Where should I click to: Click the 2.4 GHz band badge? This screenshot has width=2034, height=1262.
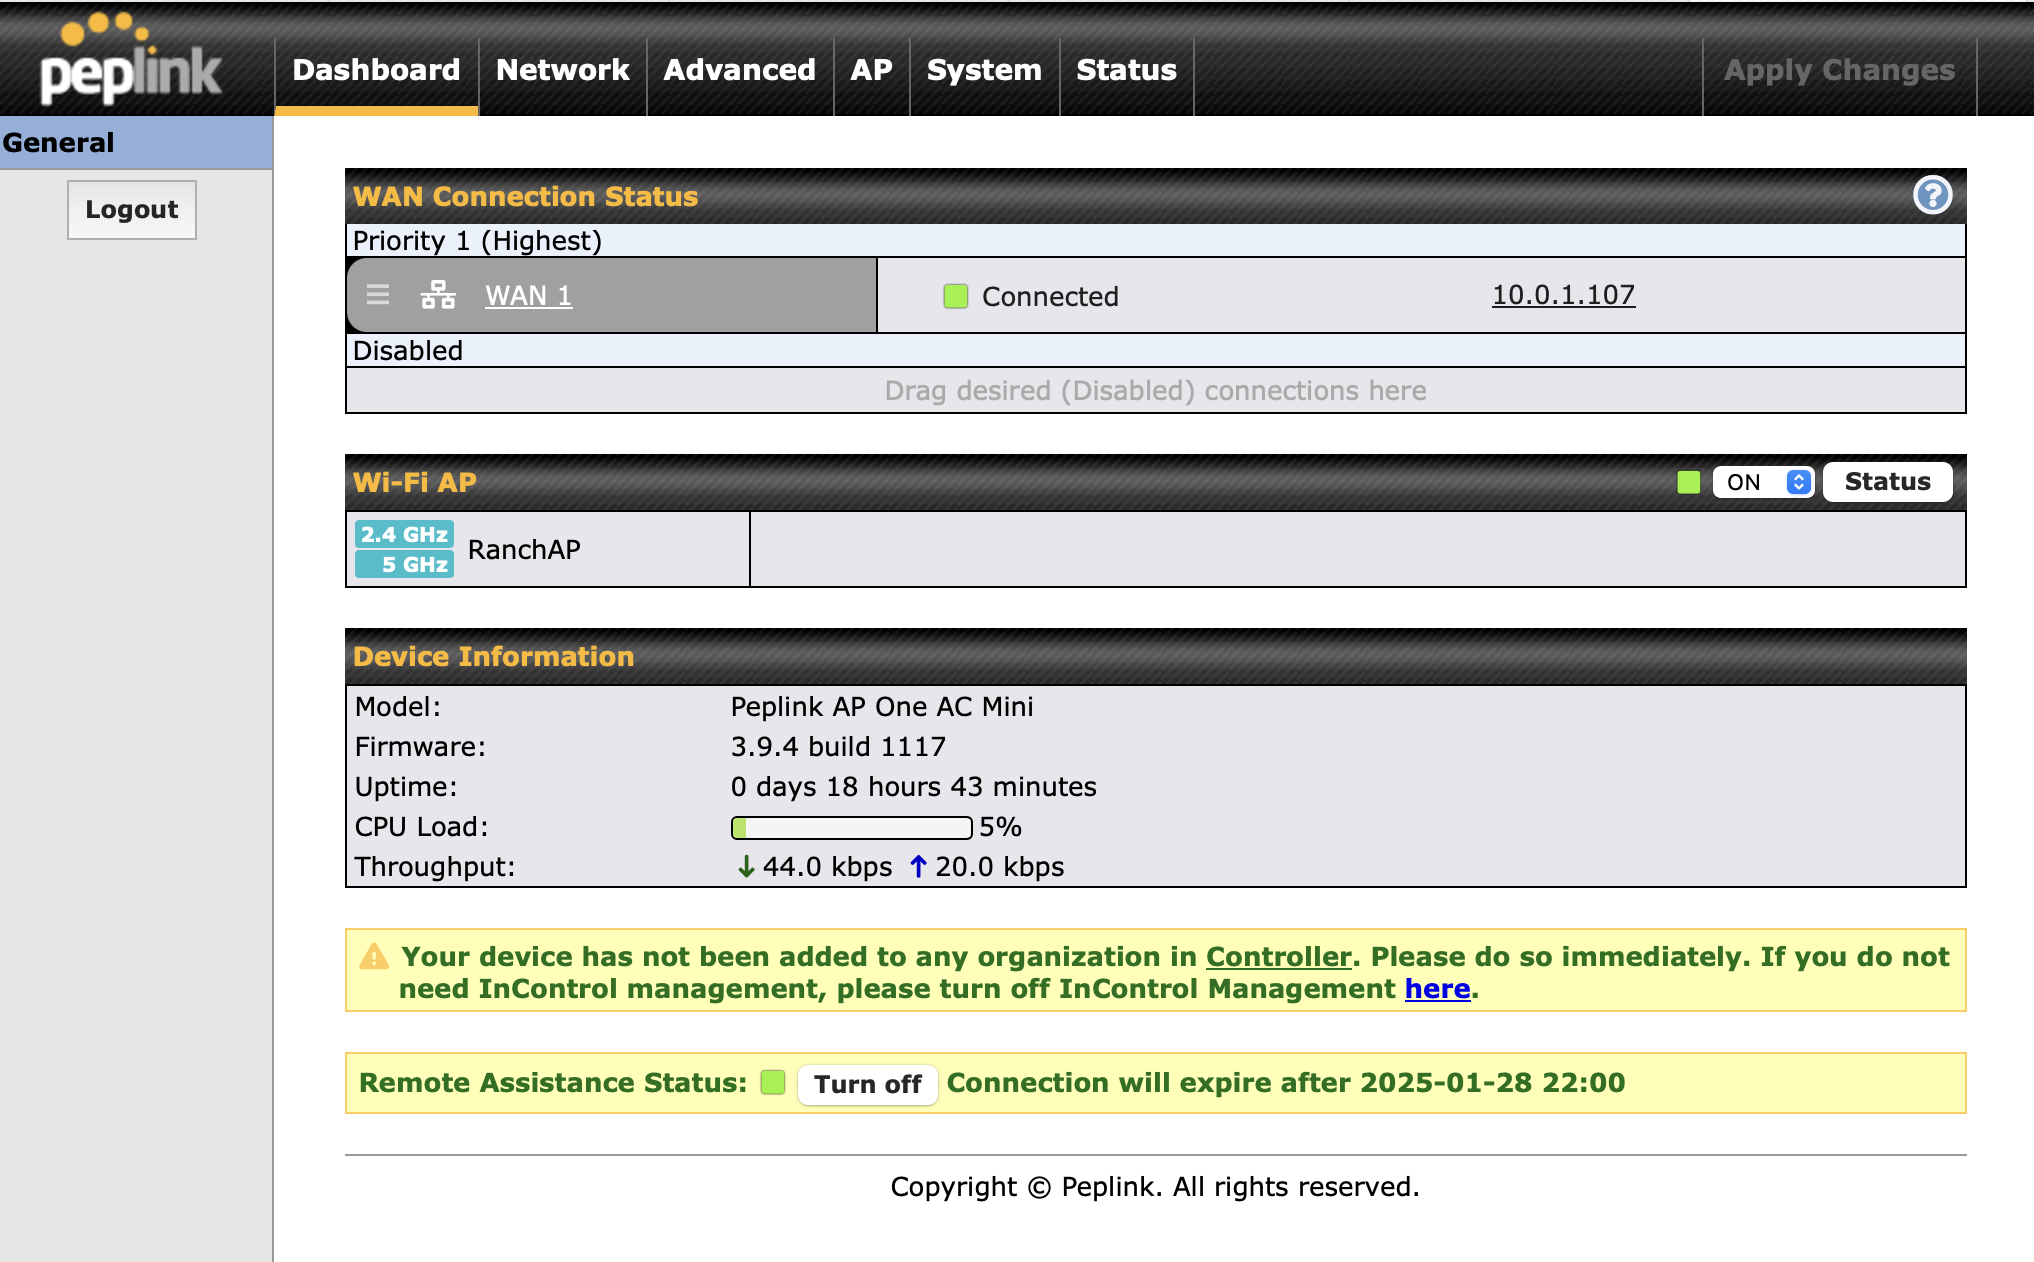pyautogui.click(x=404, y=534)
